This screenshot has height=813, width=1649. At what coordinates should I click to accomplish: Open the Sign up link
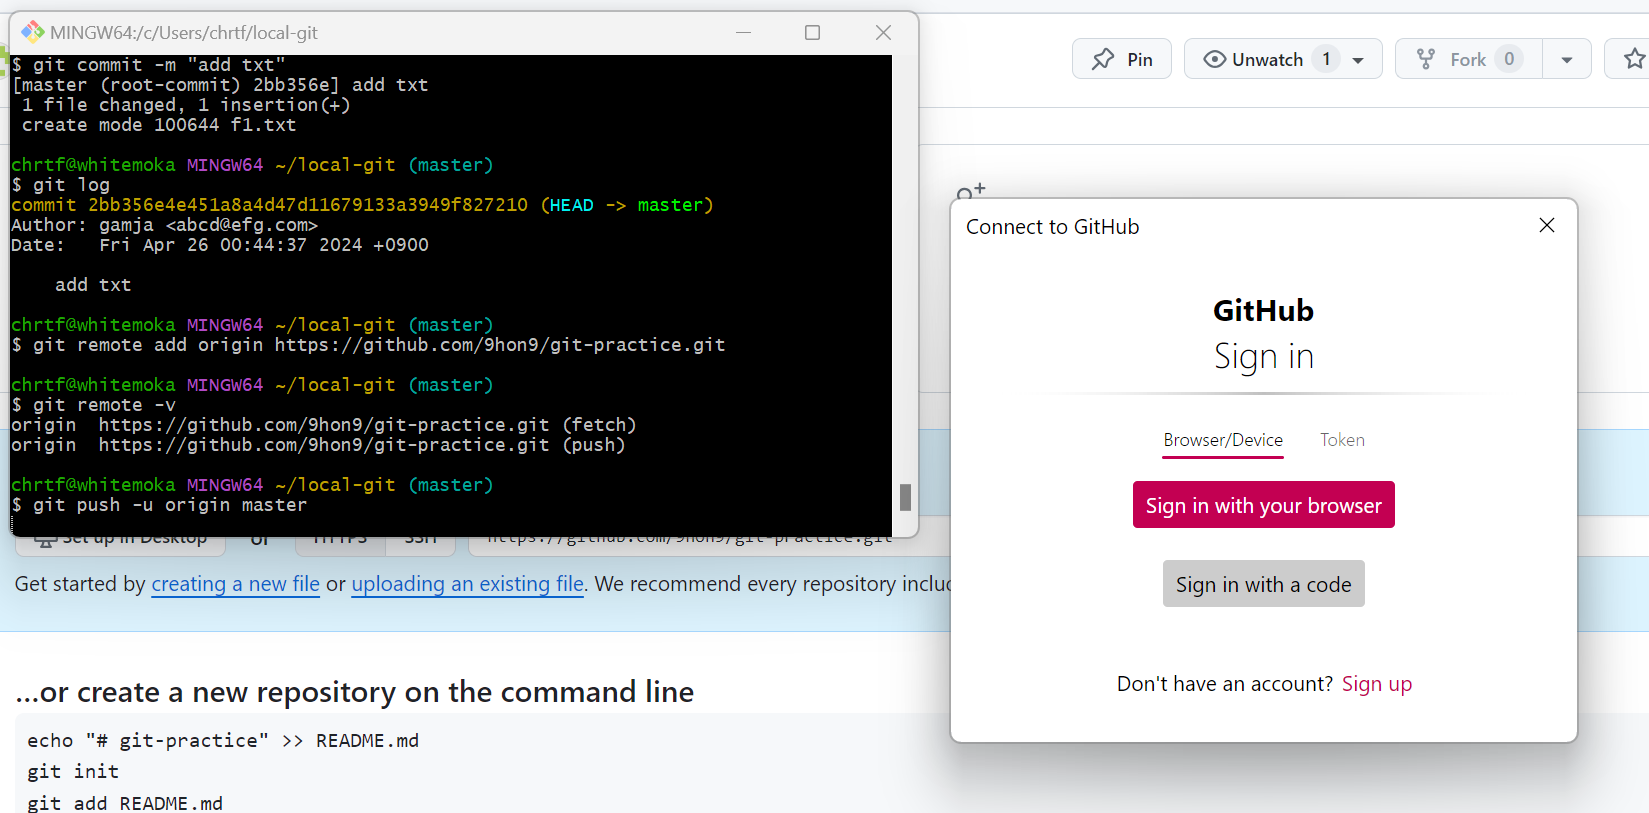(x=1376, y=684)
